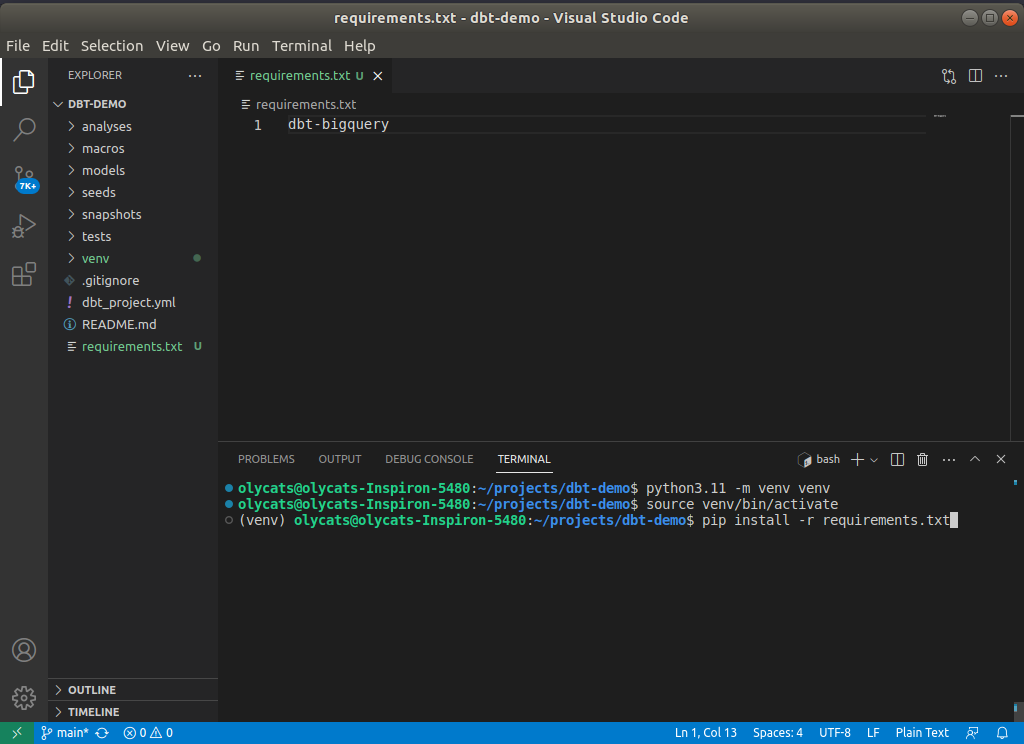The width and height of the screenshot is (1024, 744).
Task: Open the Accounts menu icon
Action: [x=24, y=650]
